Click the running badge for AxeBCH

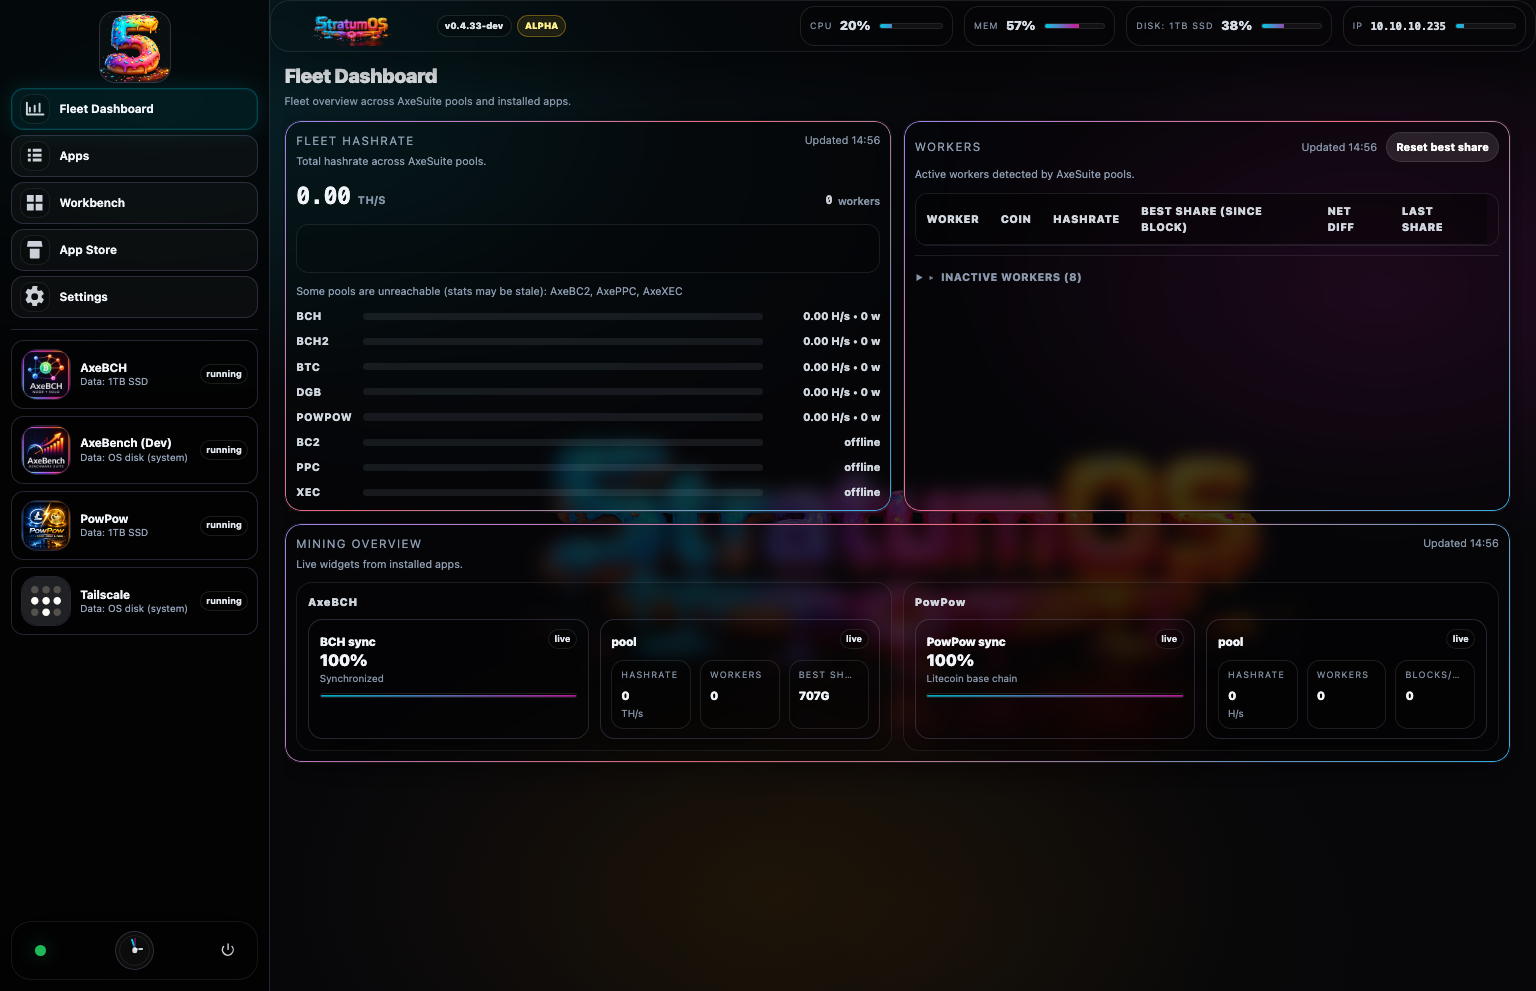point(224,374)
